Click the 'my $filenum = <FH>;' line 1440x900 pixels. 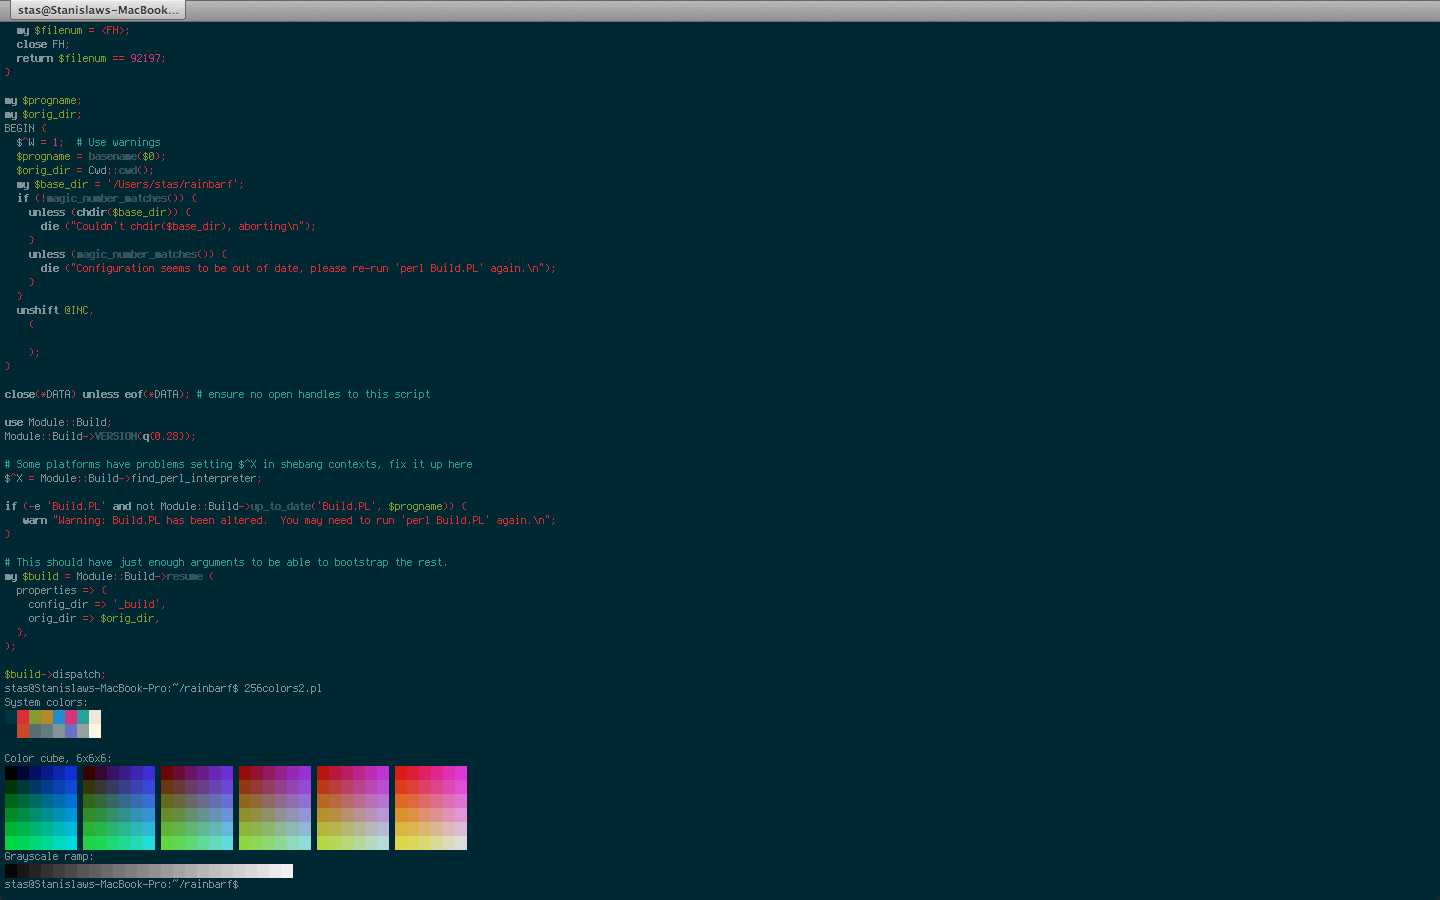[x=73, y=31]
